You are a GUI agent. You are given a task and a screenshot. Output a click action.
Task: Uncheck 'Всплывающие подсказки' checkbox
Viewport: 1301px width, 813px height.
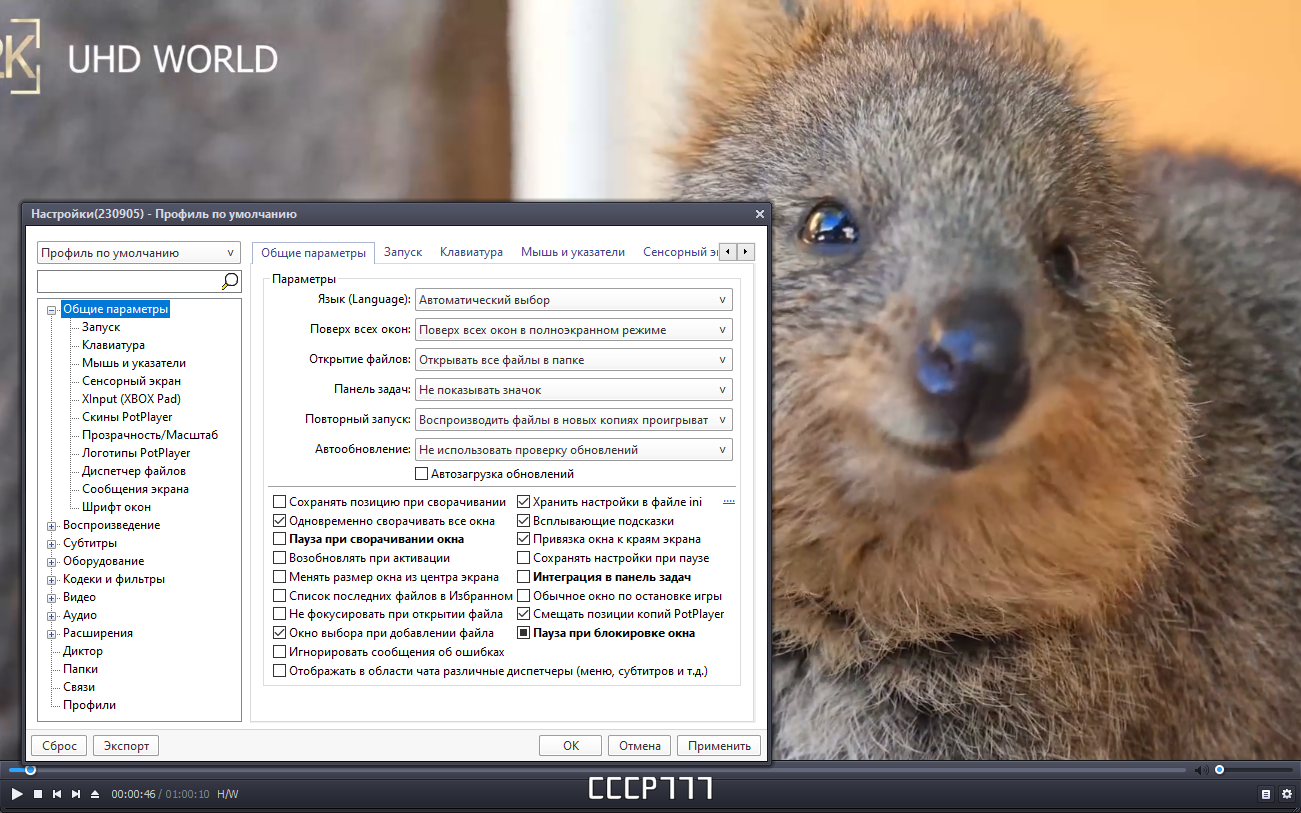click(x=523, y=521)
